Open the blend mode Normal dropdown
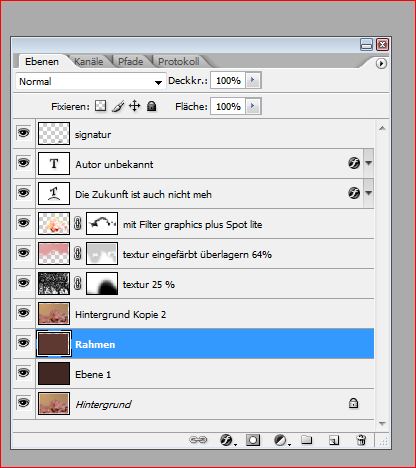This screenshot has width=416, height=468. pos(91,81)
